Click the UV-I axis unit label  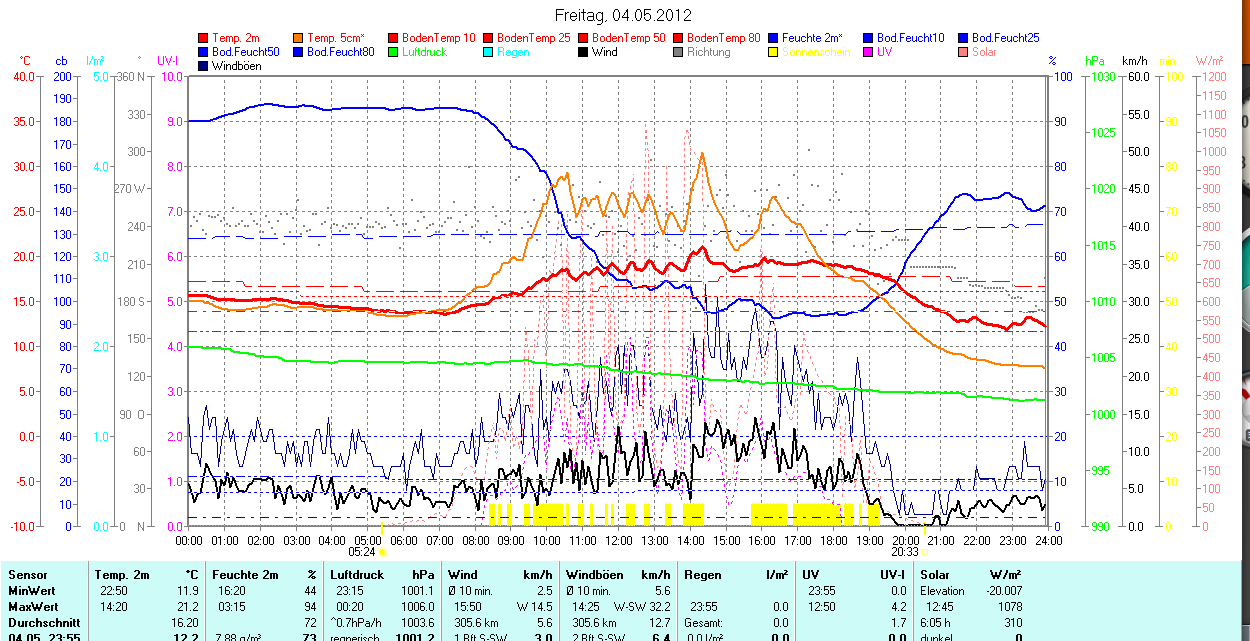click(168, 61)
